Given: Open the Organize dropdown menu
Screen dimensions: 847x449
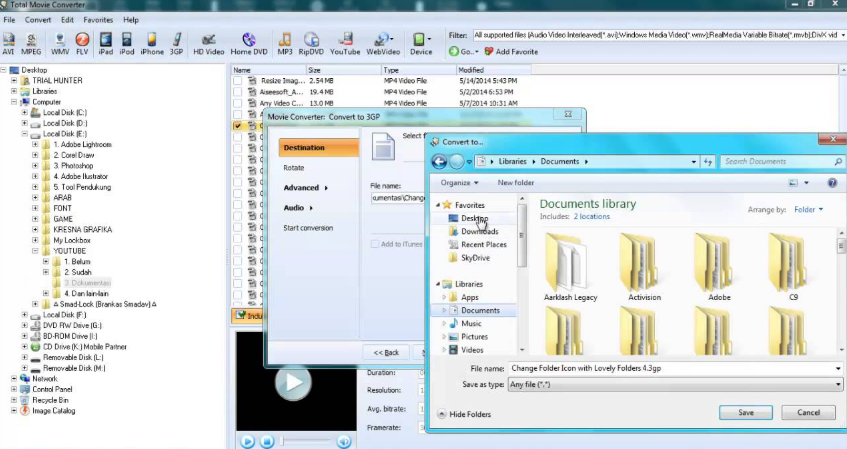Looking at the screenshot, I should (x=459, y=183).
